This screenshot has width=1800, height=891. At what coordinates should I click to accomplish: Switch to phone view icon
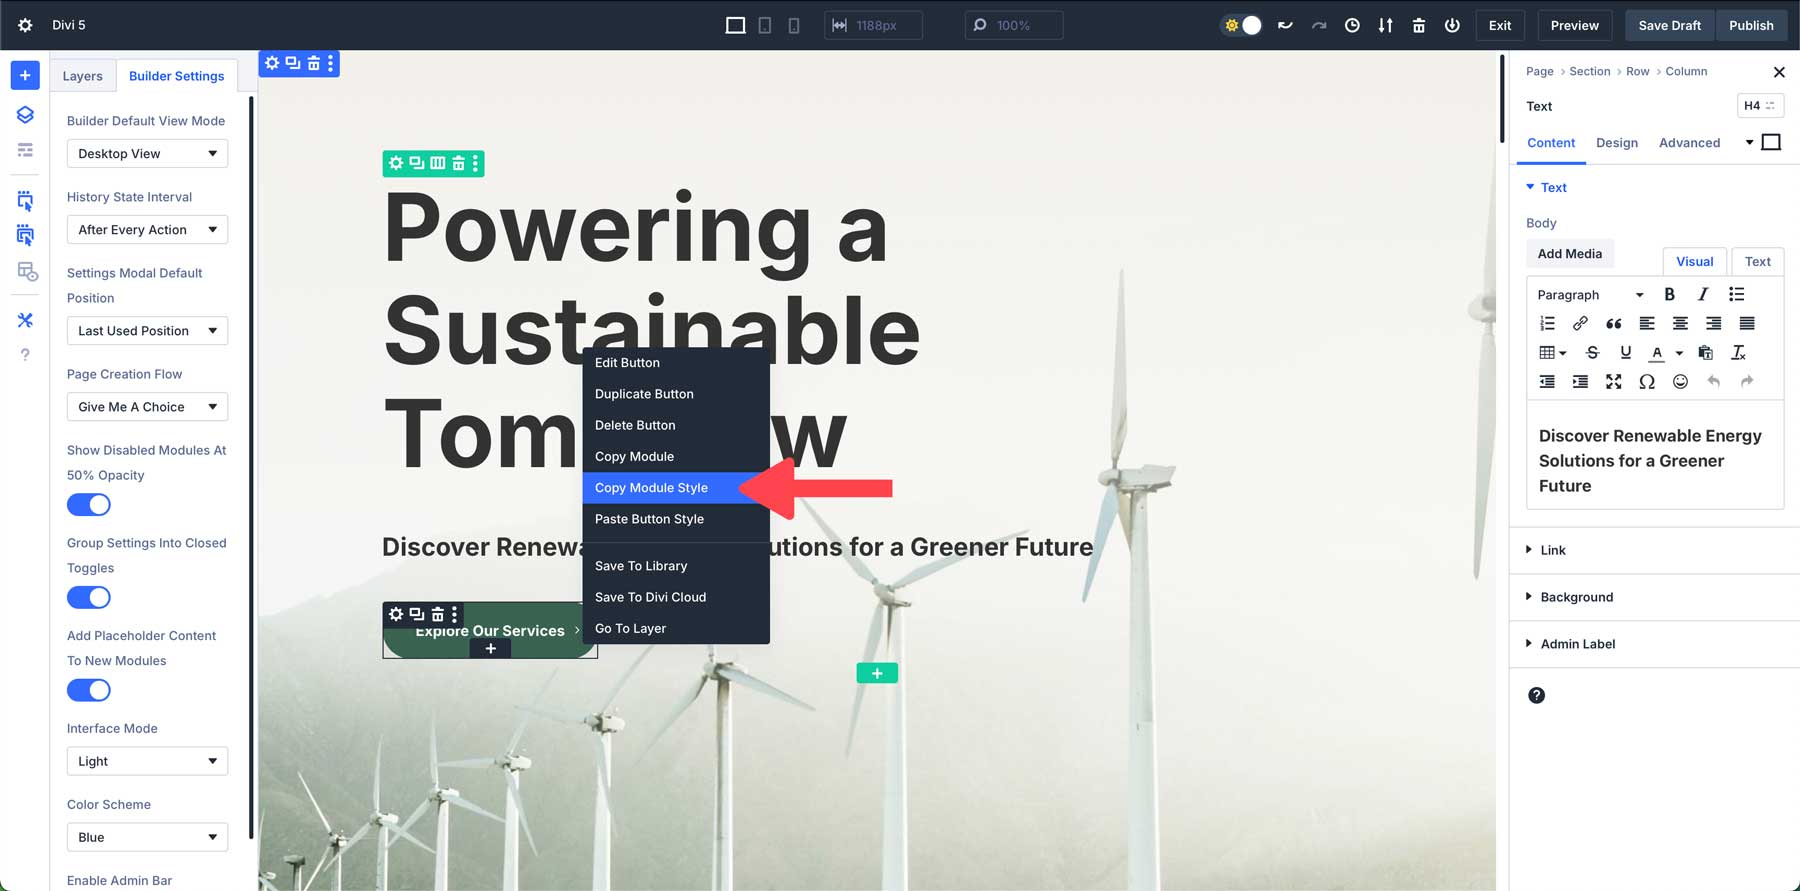[x=794, y=25]
